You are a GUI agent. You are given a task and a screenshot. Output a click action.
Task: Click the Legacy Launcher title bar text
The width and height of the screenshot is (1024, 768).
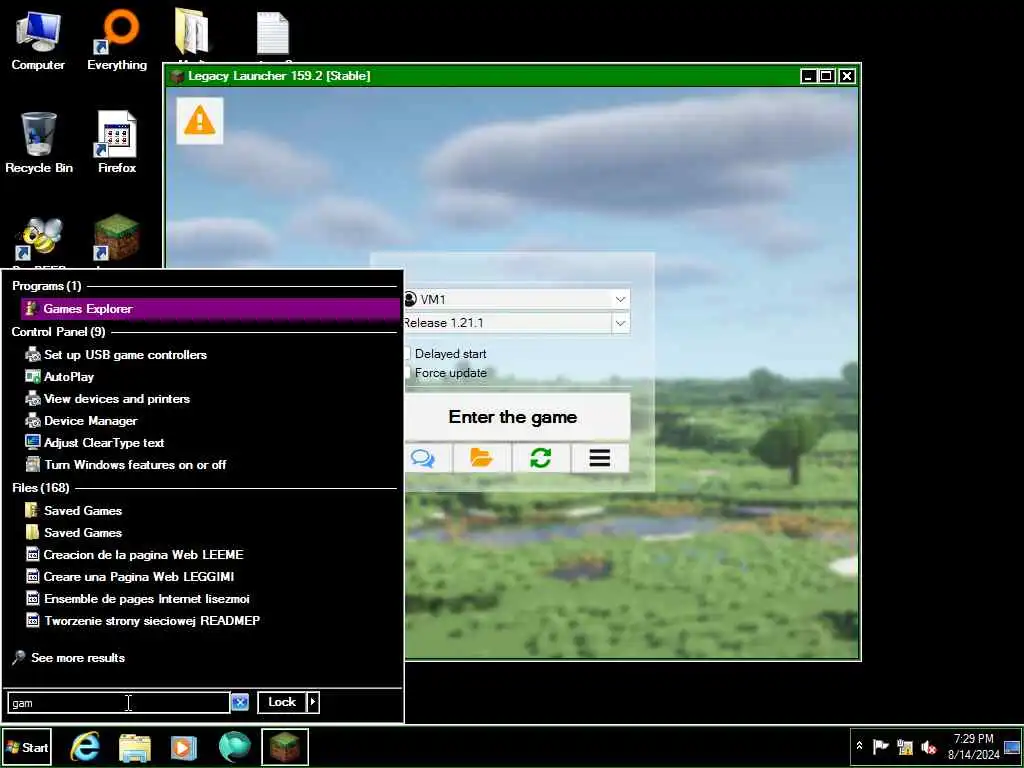pos(279,76)
